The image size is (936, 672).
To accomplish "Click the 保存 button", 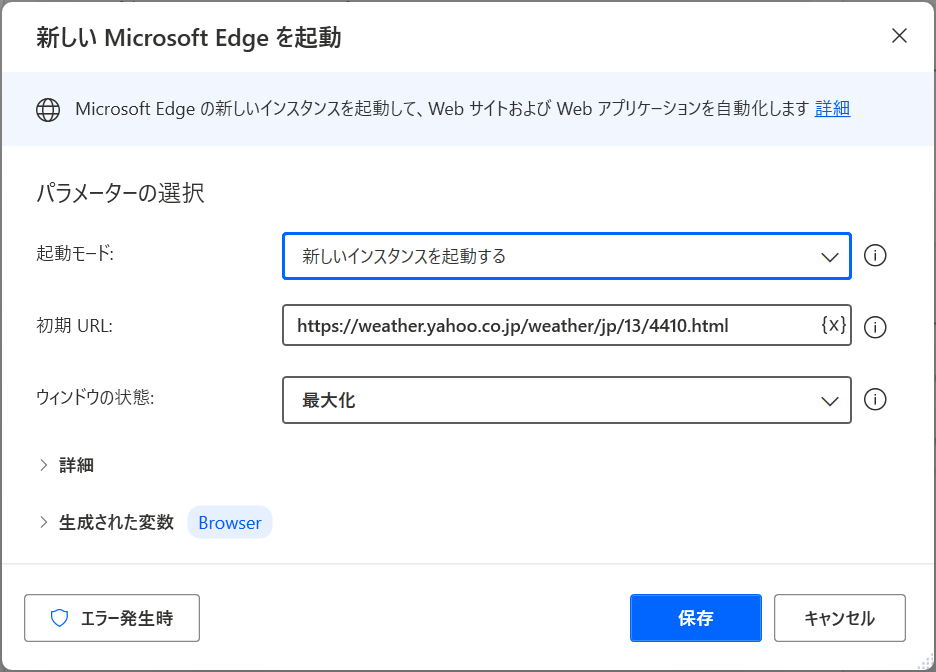I will pos(695,618).
